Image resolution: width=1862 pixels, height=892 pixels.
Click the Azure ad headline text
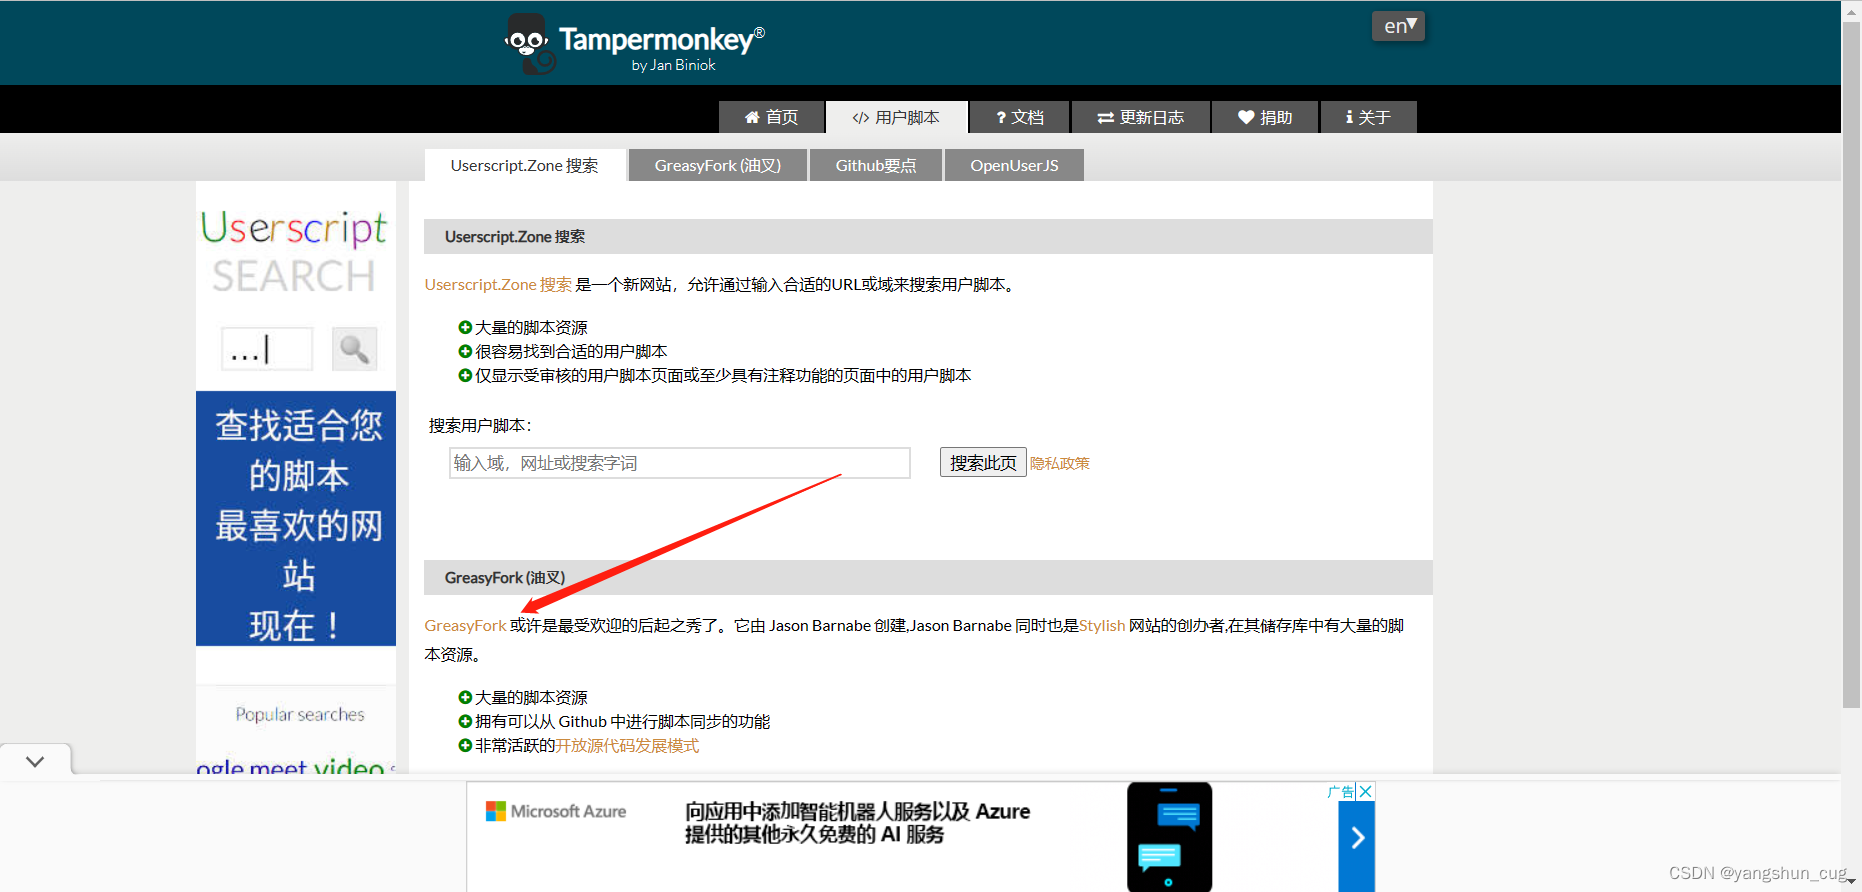point(857,823)
